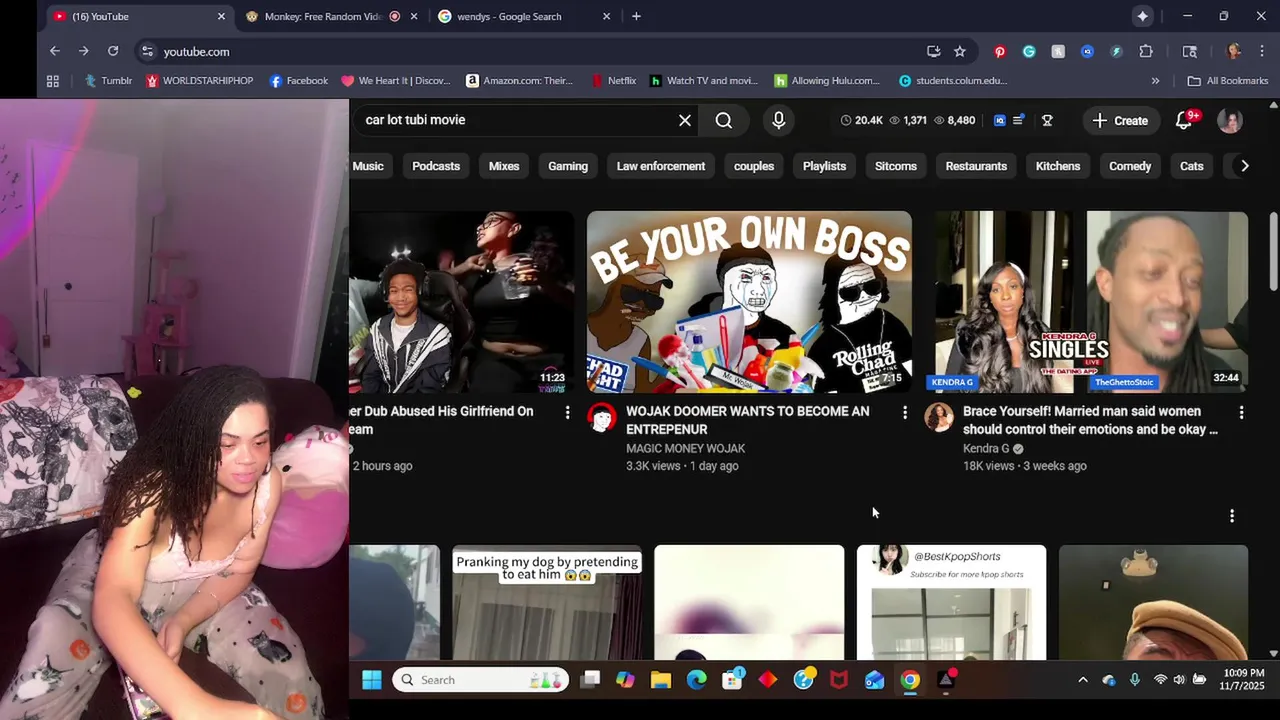Open YouTube notifications bell

(x=1184, y=120)
